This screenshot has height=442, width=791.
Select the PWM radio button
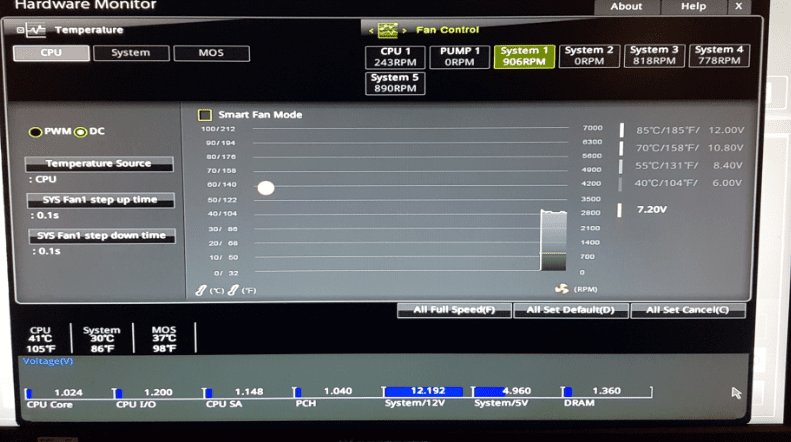35,132
